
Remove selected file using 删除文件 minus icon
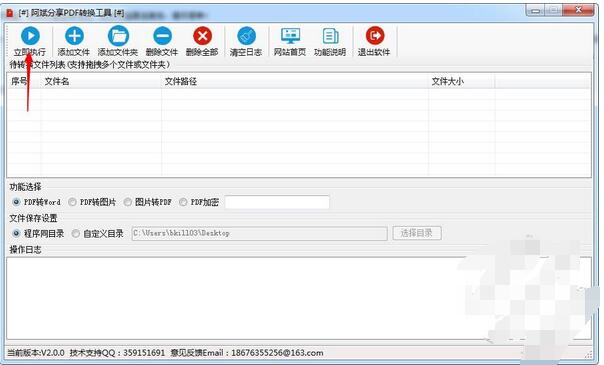coord(162,36)
